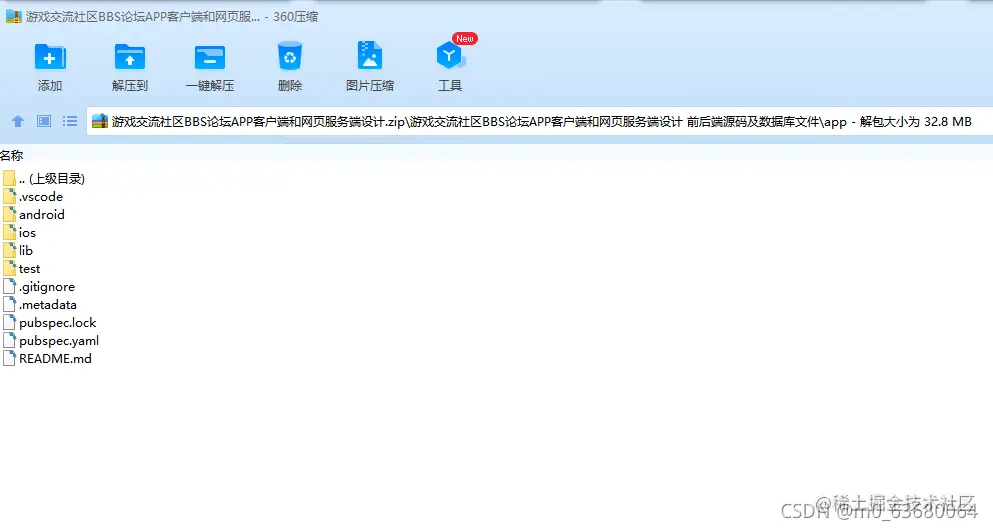The height and width of the screenshot is (531, 993).
Task: Go up one level with arrow icon
Action: (18, 121)
